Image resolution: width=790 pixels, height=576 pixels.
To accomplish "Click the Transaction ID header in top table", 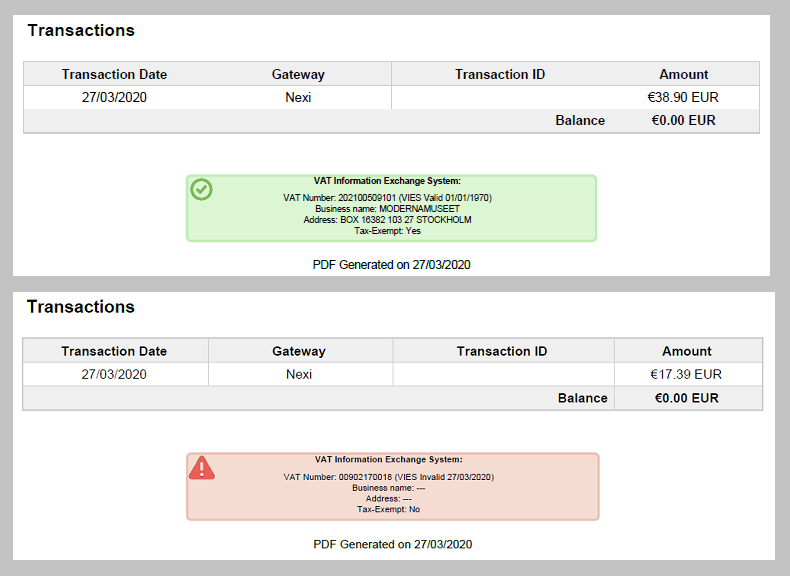I will coord(500,75).
